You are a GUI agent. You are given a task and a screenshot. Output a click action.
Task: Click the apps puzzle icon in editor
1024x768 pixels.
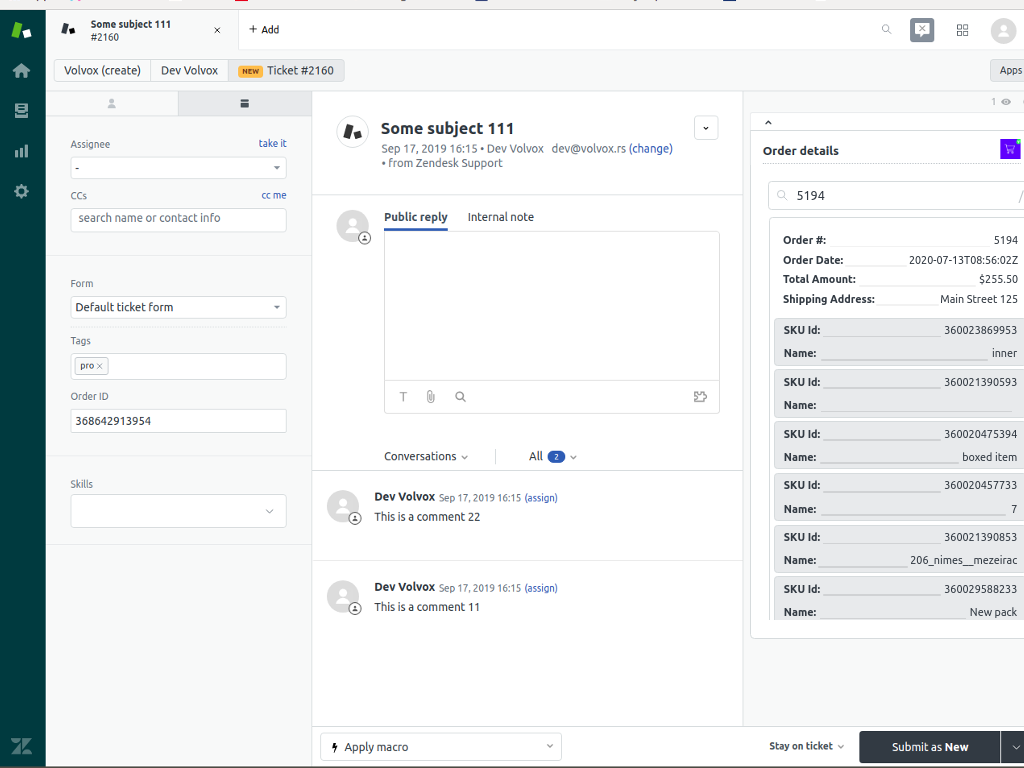pyautogui.click(x=700, y=396)
